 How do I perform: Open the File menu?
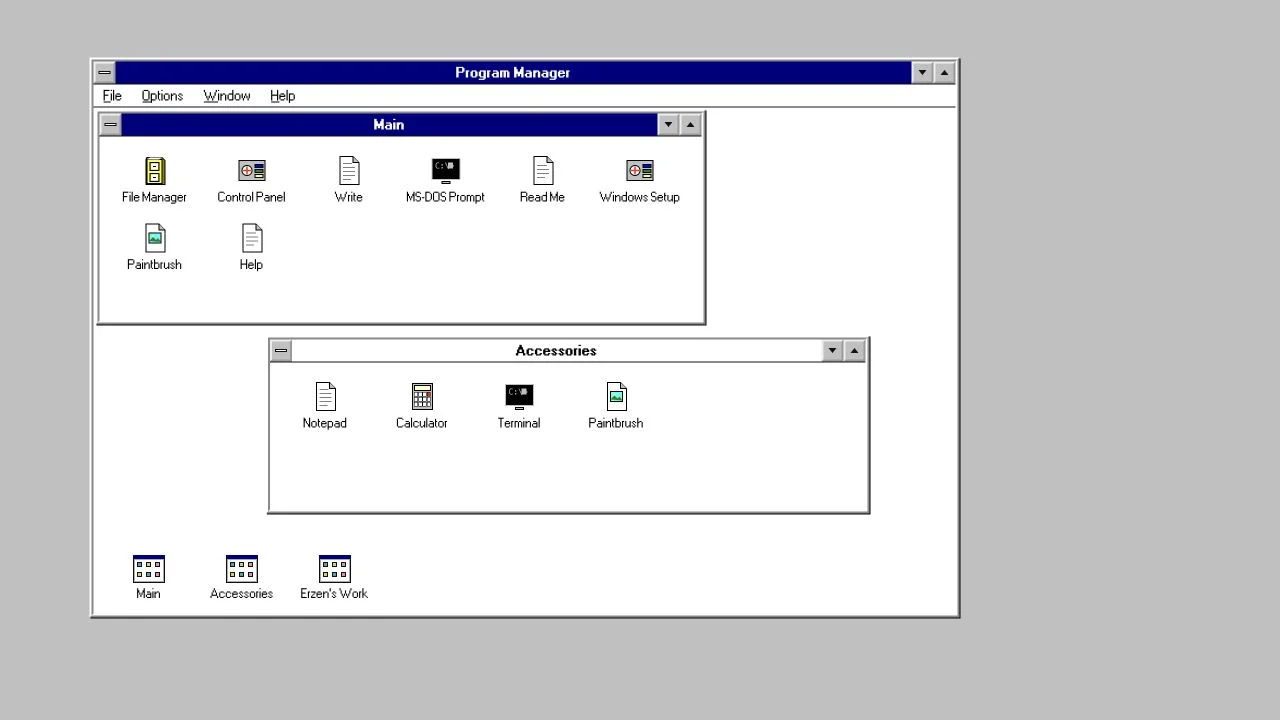click(x=112, y=96)
